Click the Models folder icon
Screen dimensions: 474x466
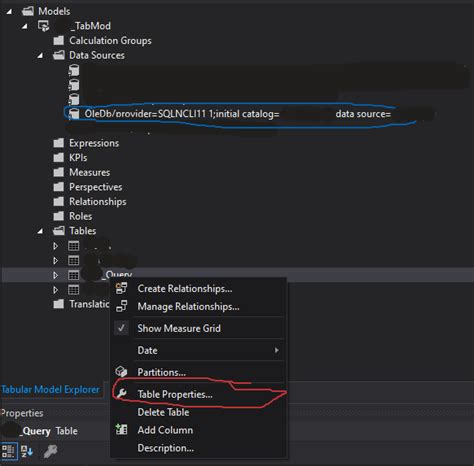[28, 11]
